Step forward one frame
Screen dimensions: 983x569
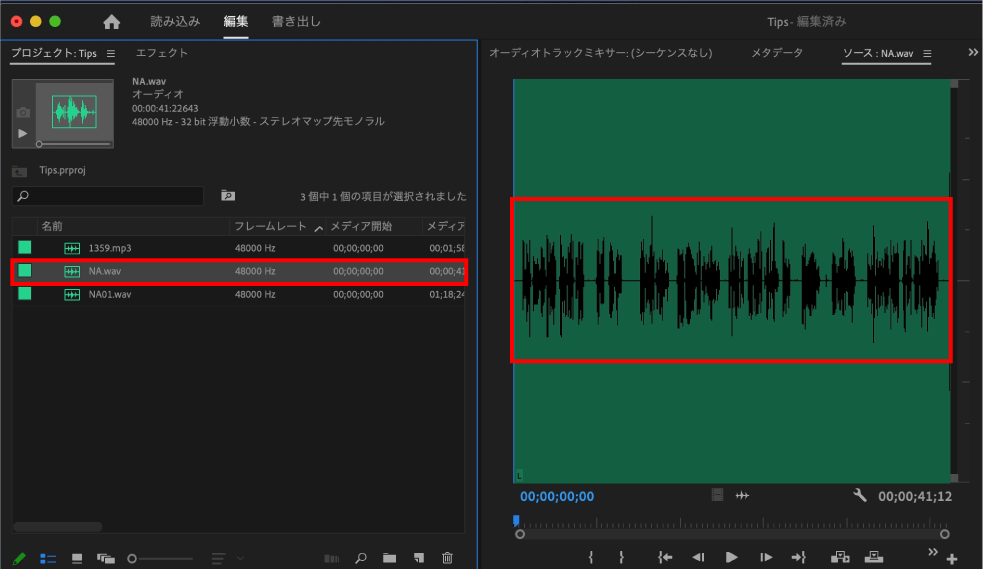[x=765, y=557]
